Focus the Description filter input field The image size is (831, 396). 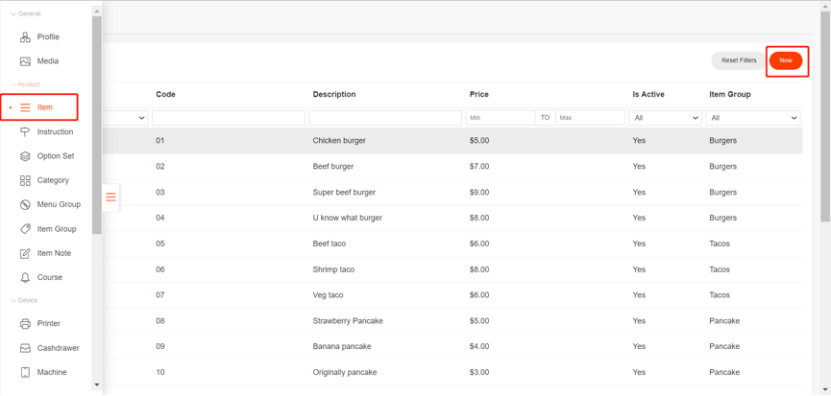[385, 118]
